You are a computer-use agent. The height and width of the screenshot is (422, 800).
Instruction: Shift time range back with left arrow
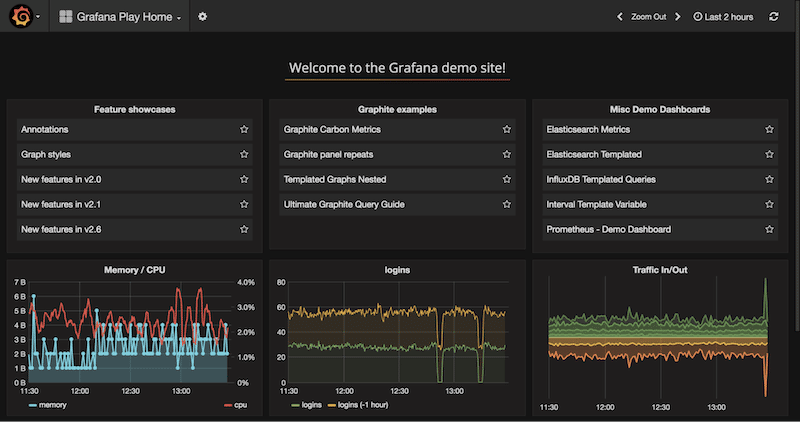619,17
